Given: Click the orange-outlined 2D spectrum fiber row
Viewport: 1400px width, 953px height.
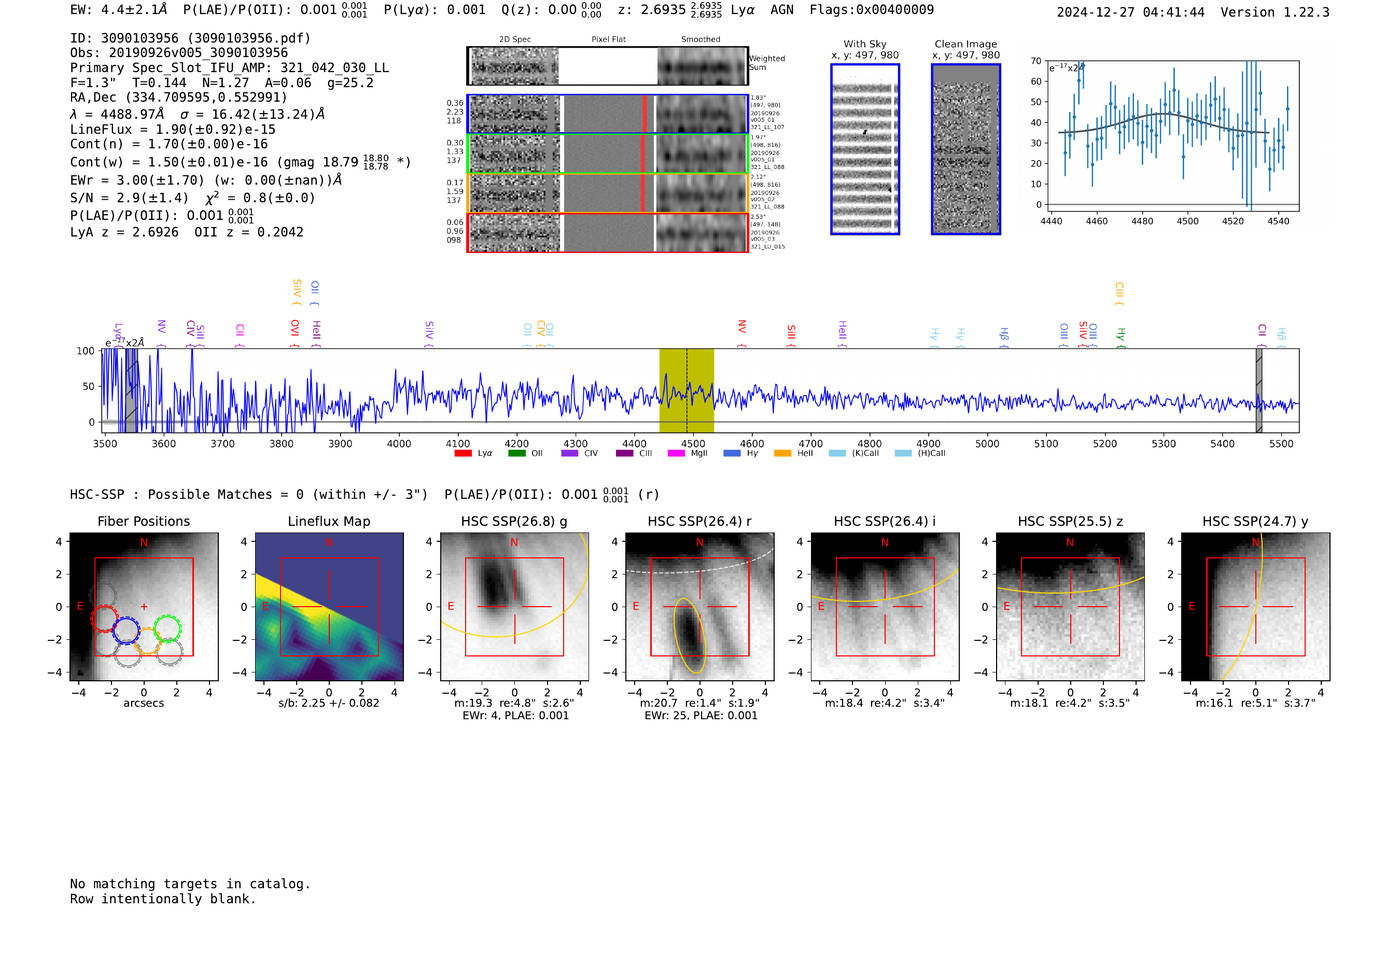Looking at the screenshot, I should point(607,193).
